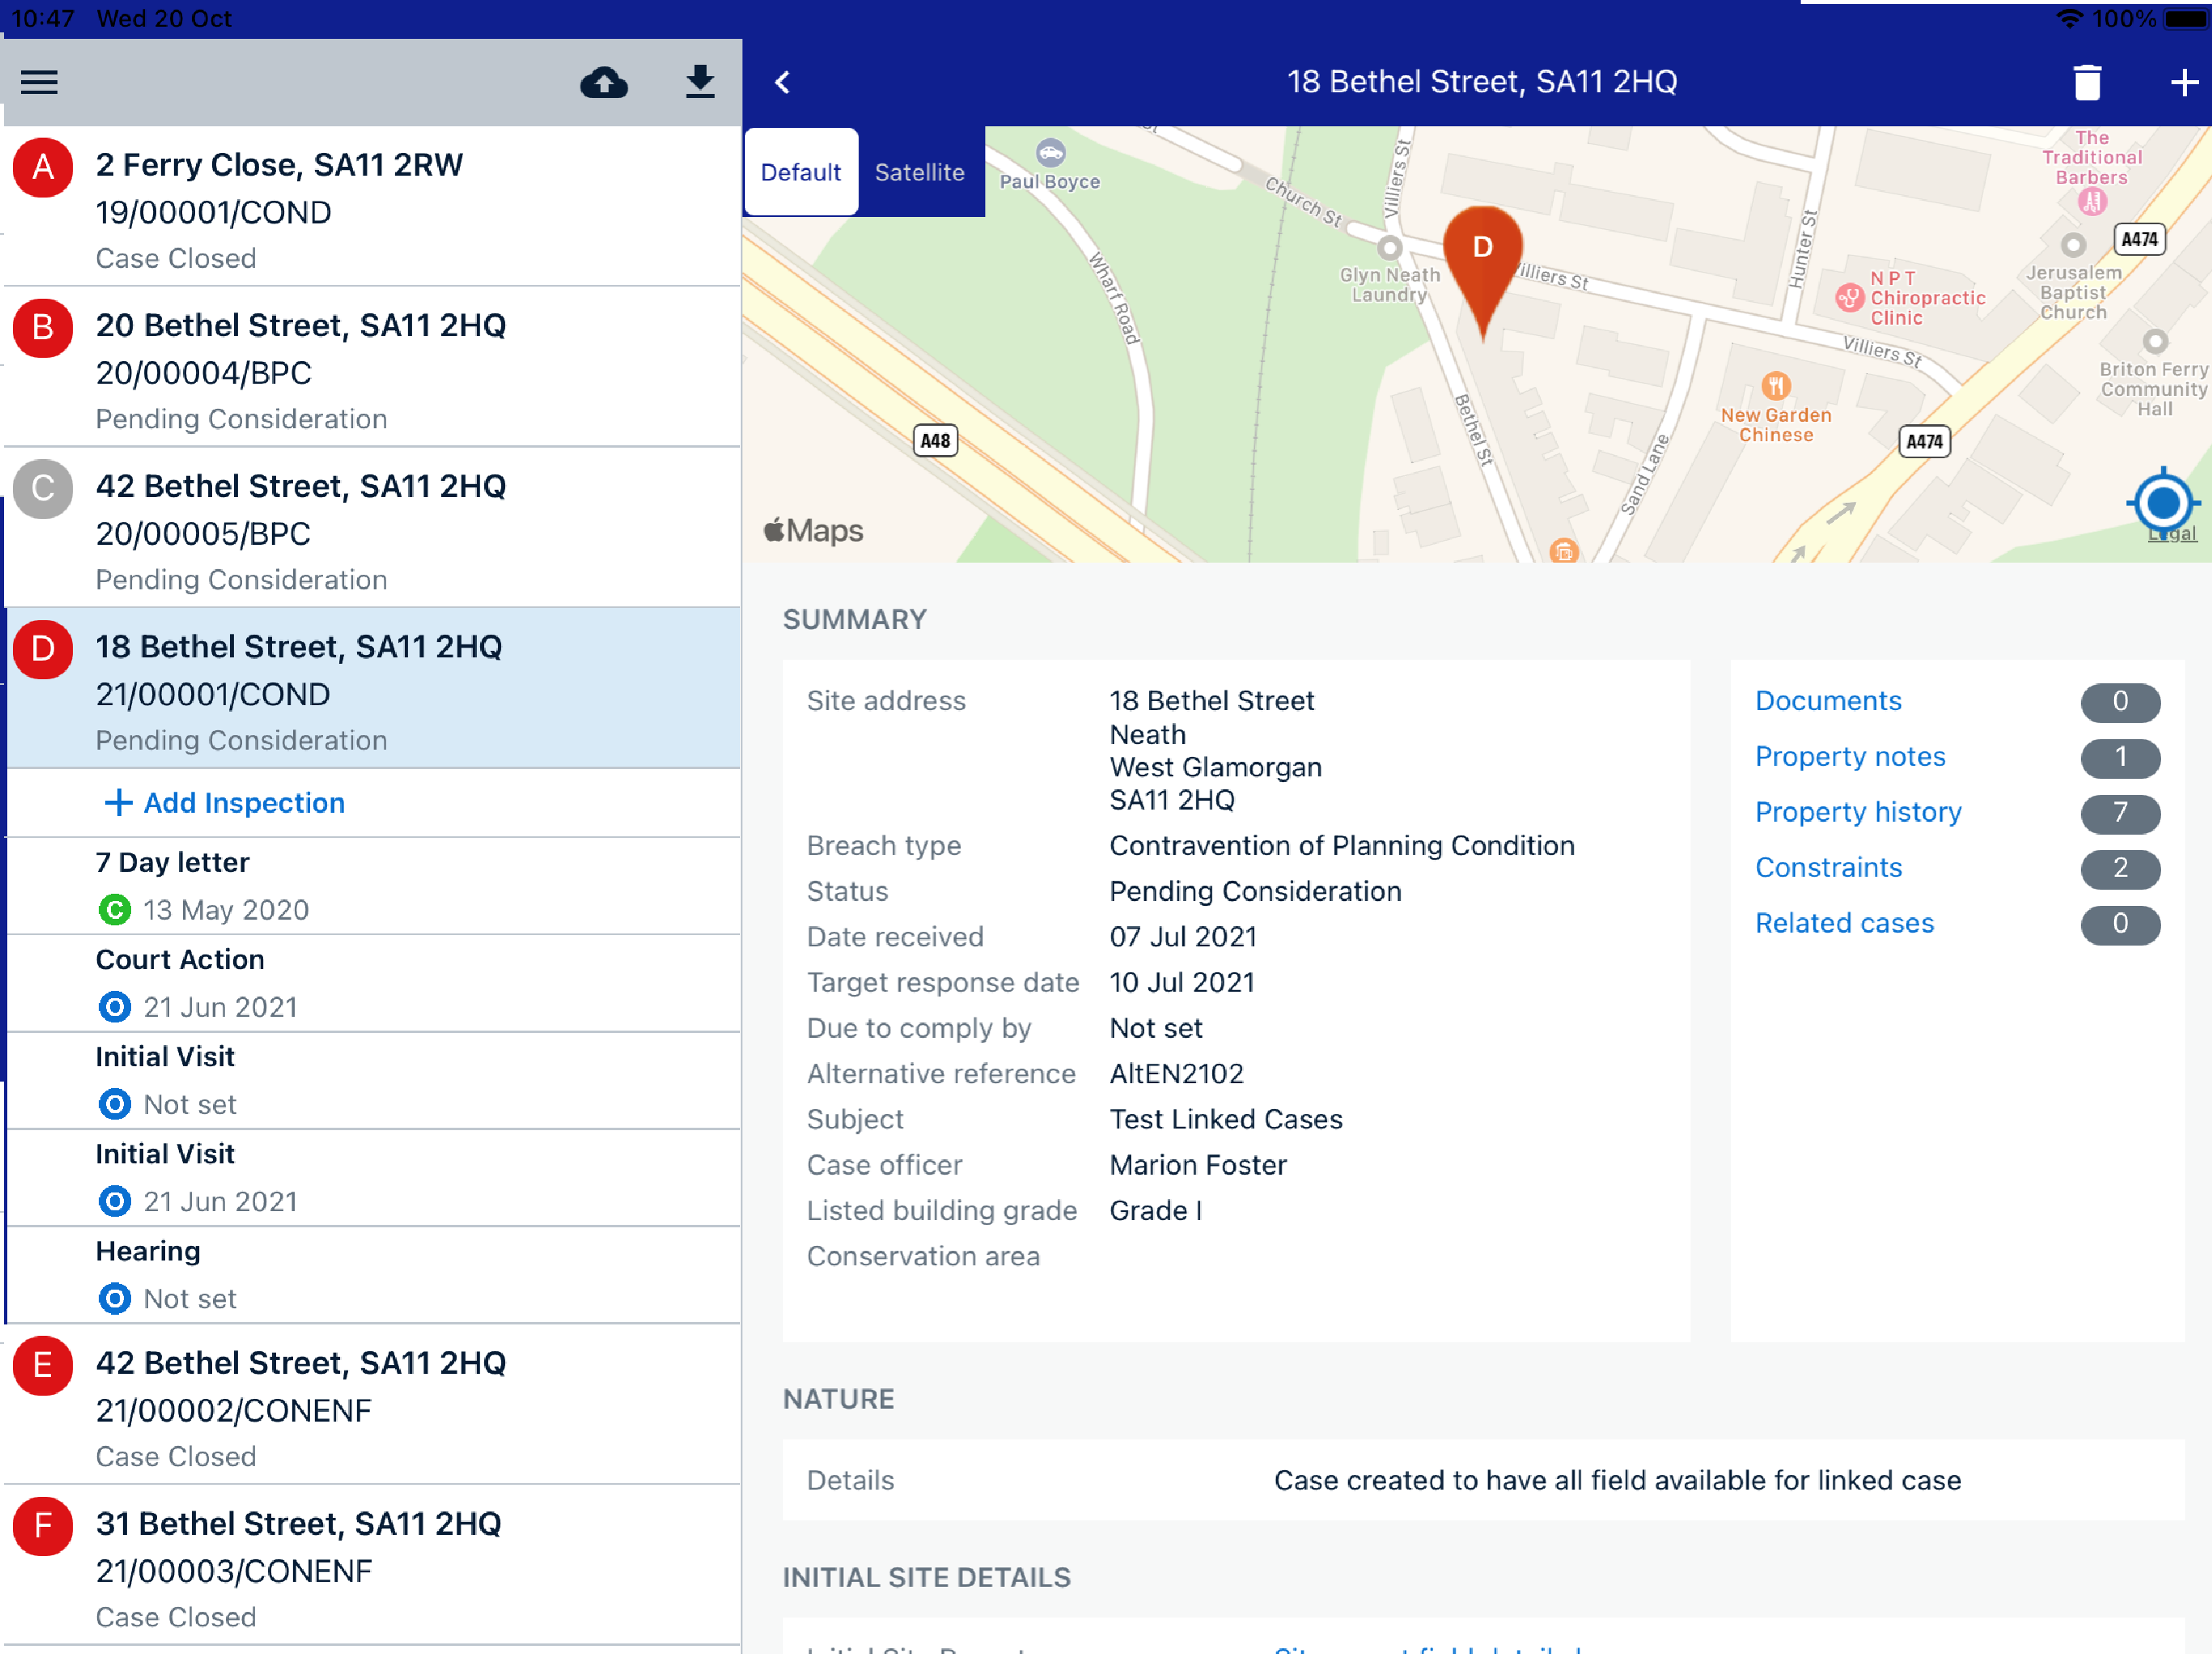Open the Court Action inspection

point(372,984)
